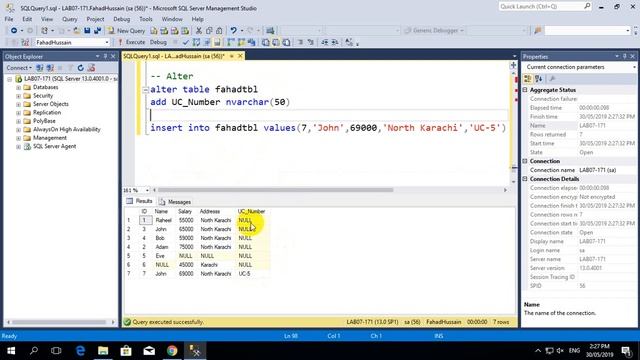Viewport: 640px width, 360px height.
Task: Click the Decrease Indent icon
Action: tap(324, 42)
